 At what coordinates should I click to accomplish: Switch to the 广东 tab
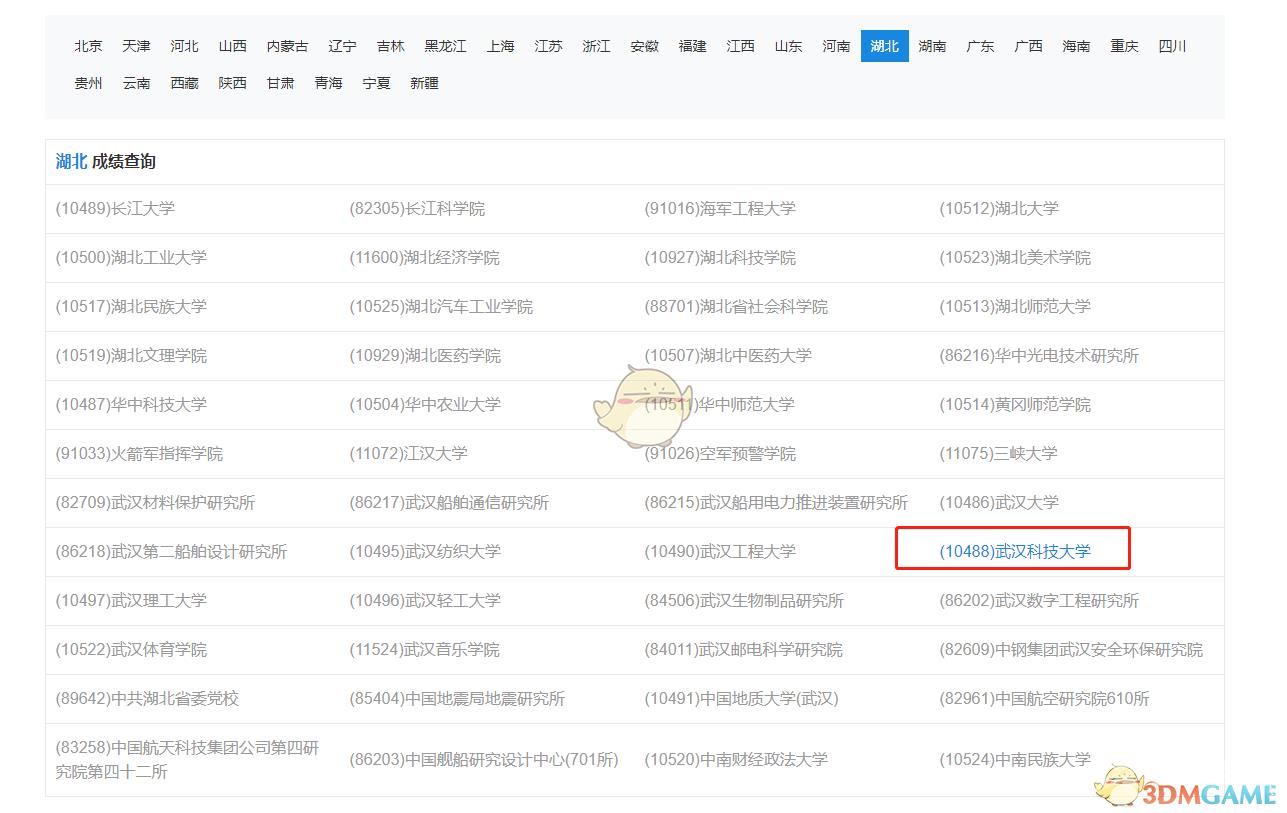click(x=981, y=46)
